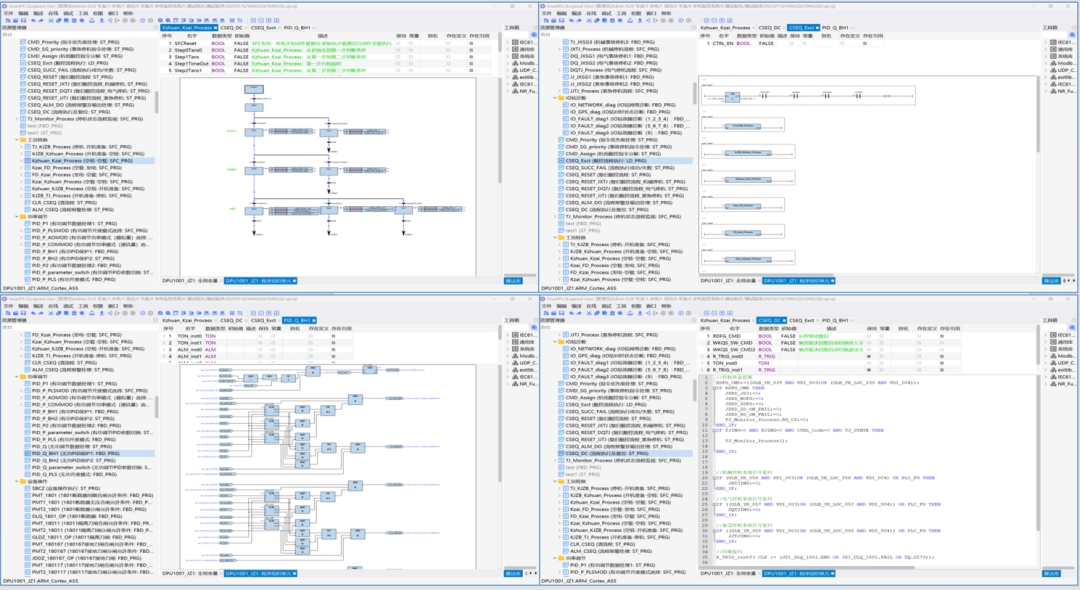Click program icon beside PID_Q_BH1 in bottom-left tree
Screen dimensions: 1080x590
pos(27,453)
